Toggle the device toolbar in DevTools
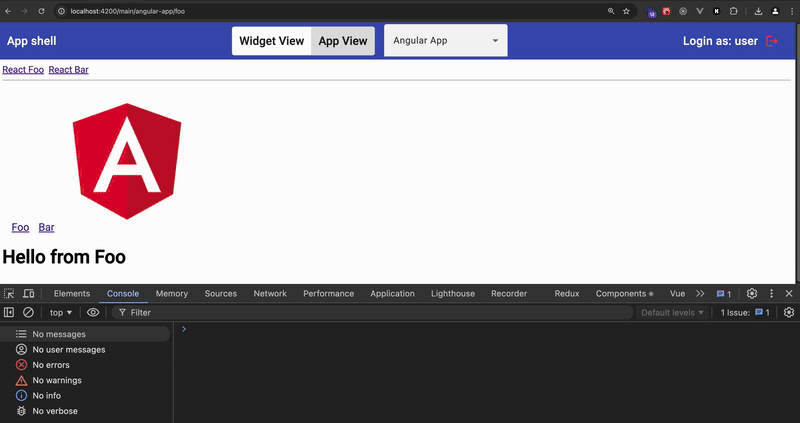Image resolution: width=800 pixels, height=423 pixels. [x=29, y=293]
